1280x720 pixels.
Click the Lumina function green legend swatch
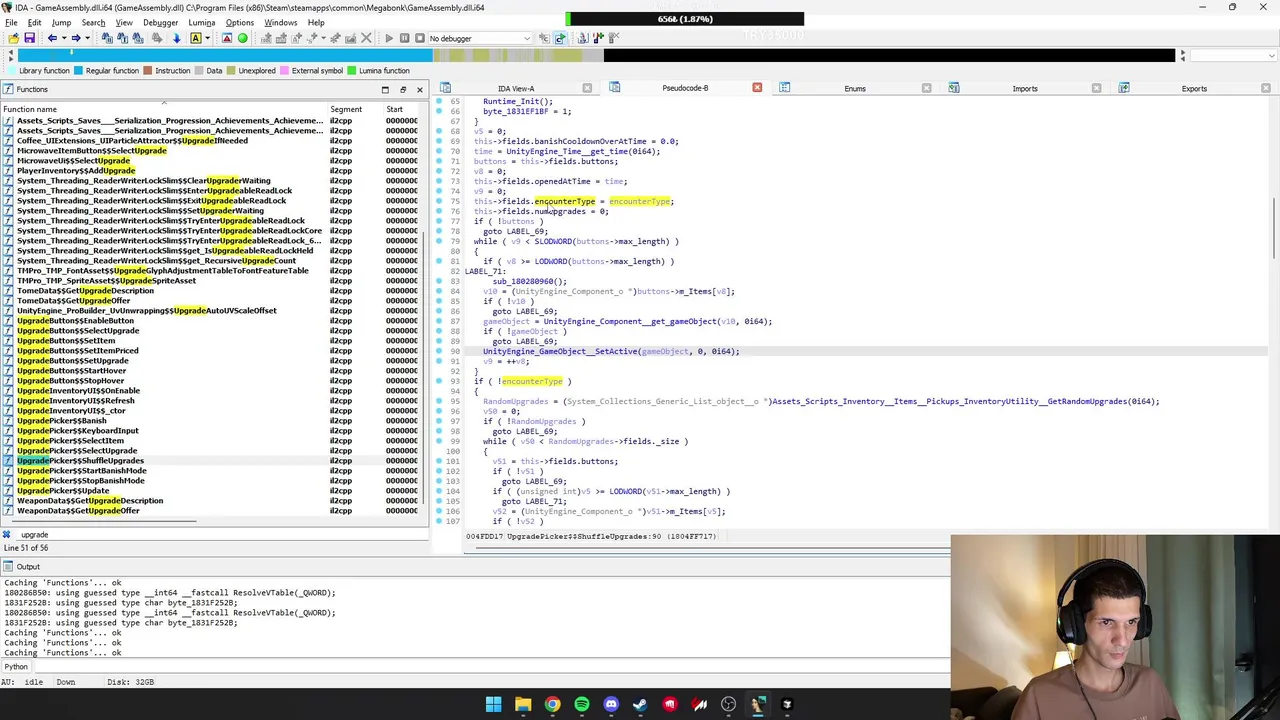[351, 71]
